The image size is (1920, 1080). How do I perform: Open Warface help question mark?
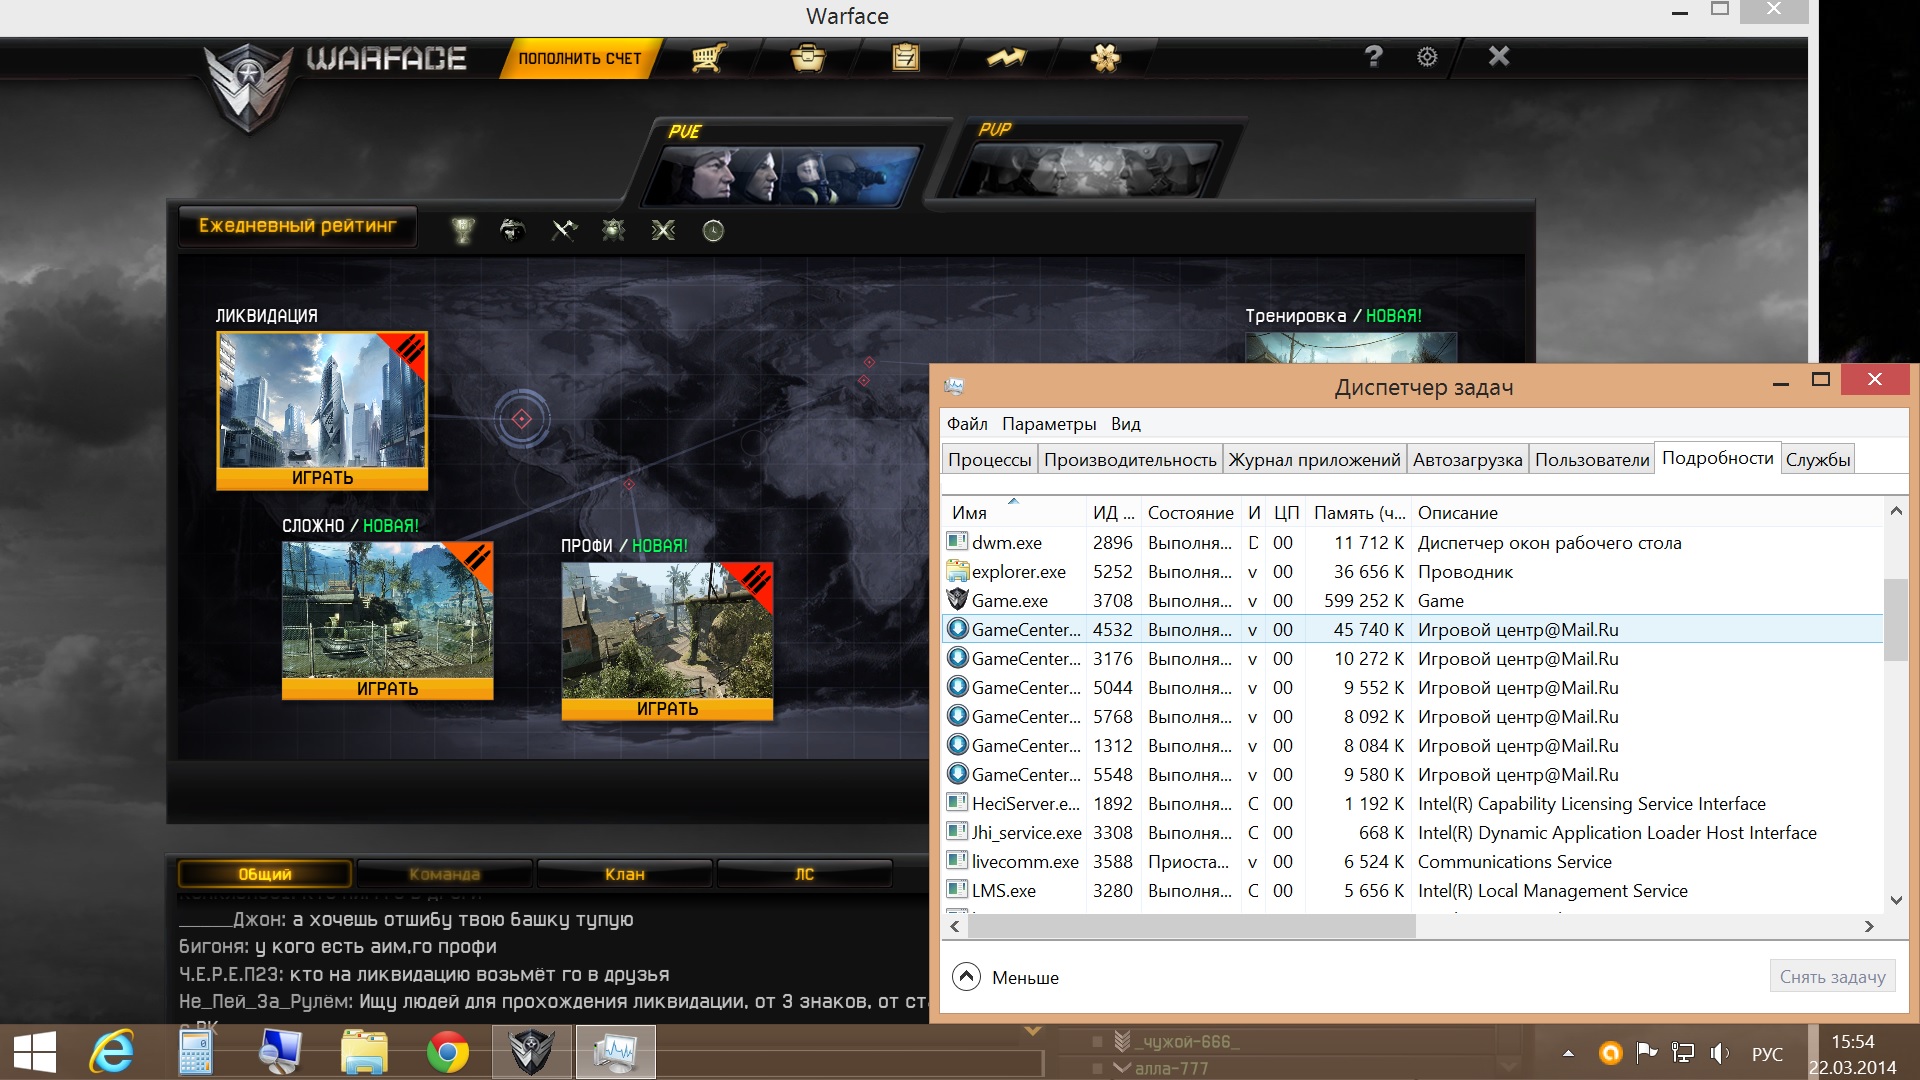coord(1374,56)
